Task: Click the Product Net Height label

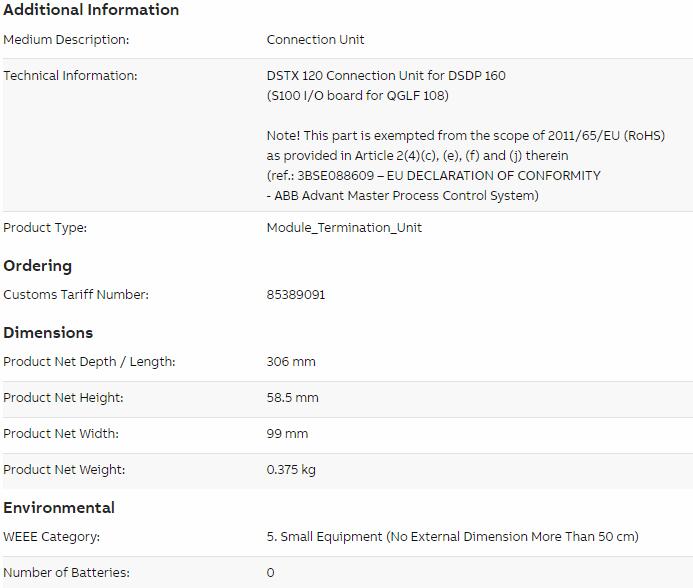Action: pos(63,397)
